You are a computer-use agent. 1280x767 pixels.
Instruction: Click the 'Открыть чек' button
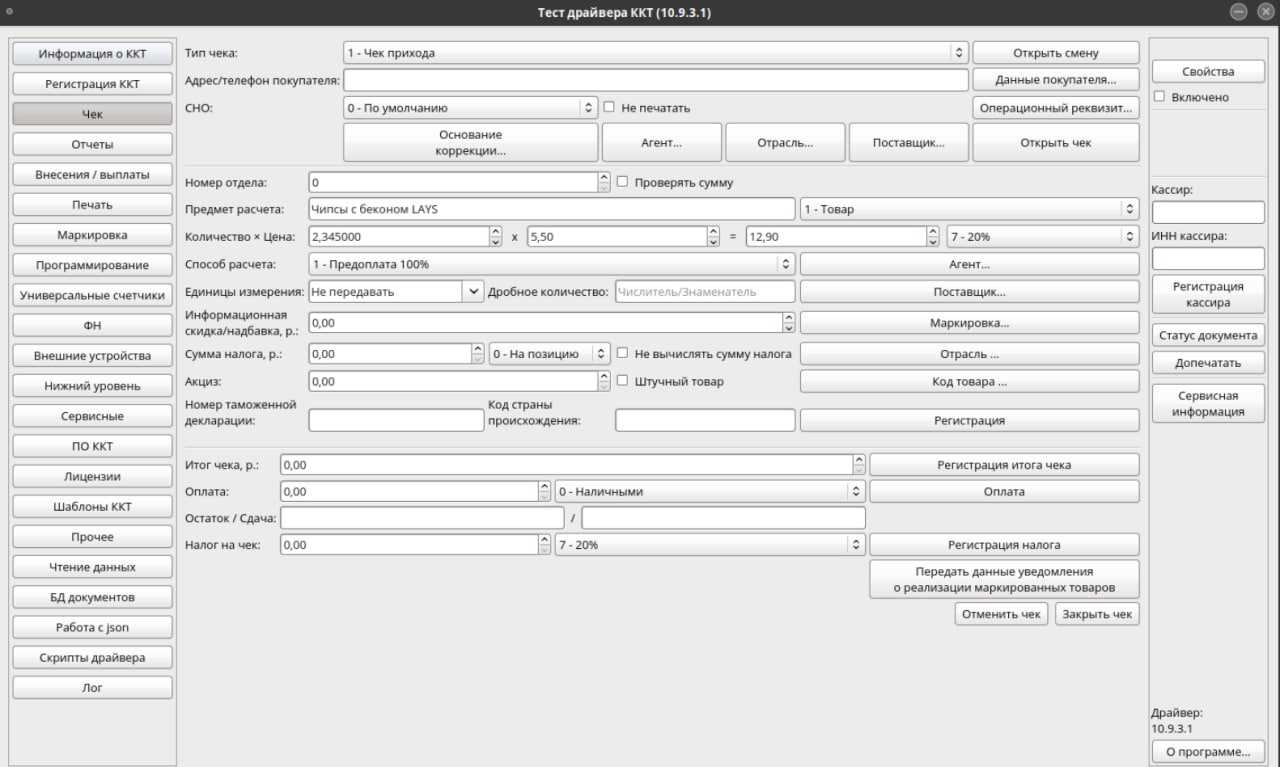pos(1056,142)
